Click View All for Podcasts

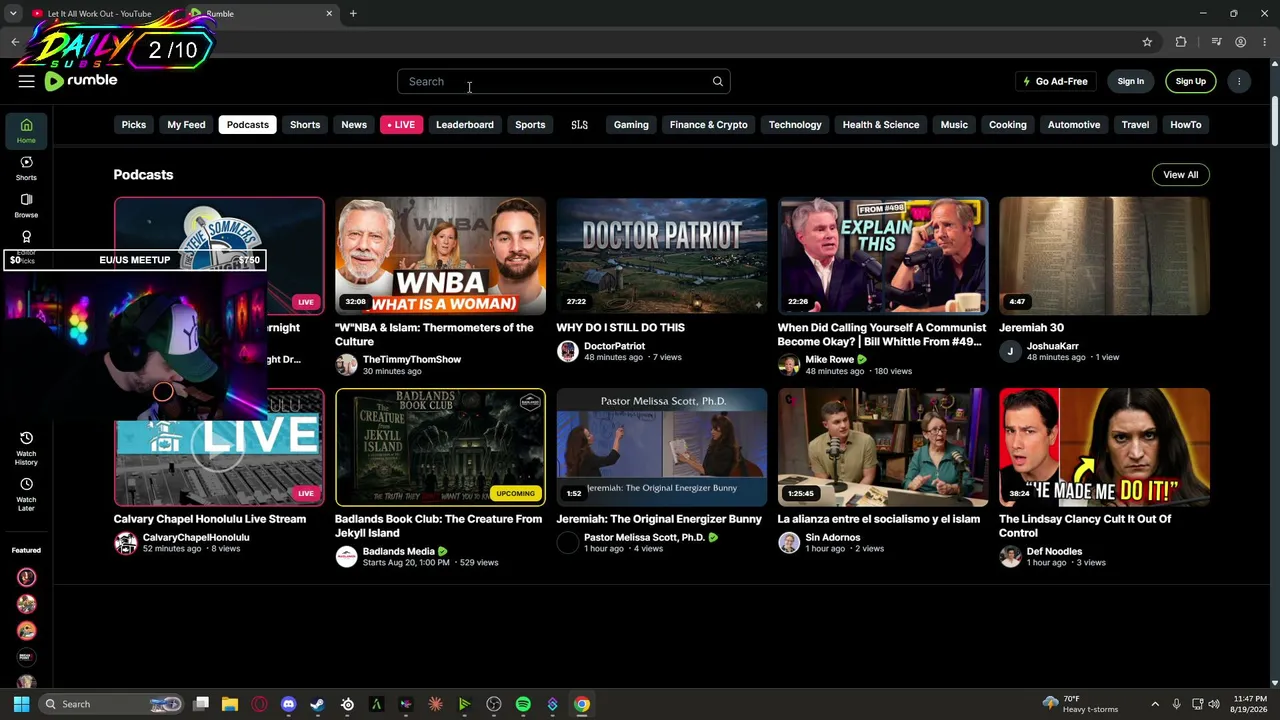coord(1181,175)
